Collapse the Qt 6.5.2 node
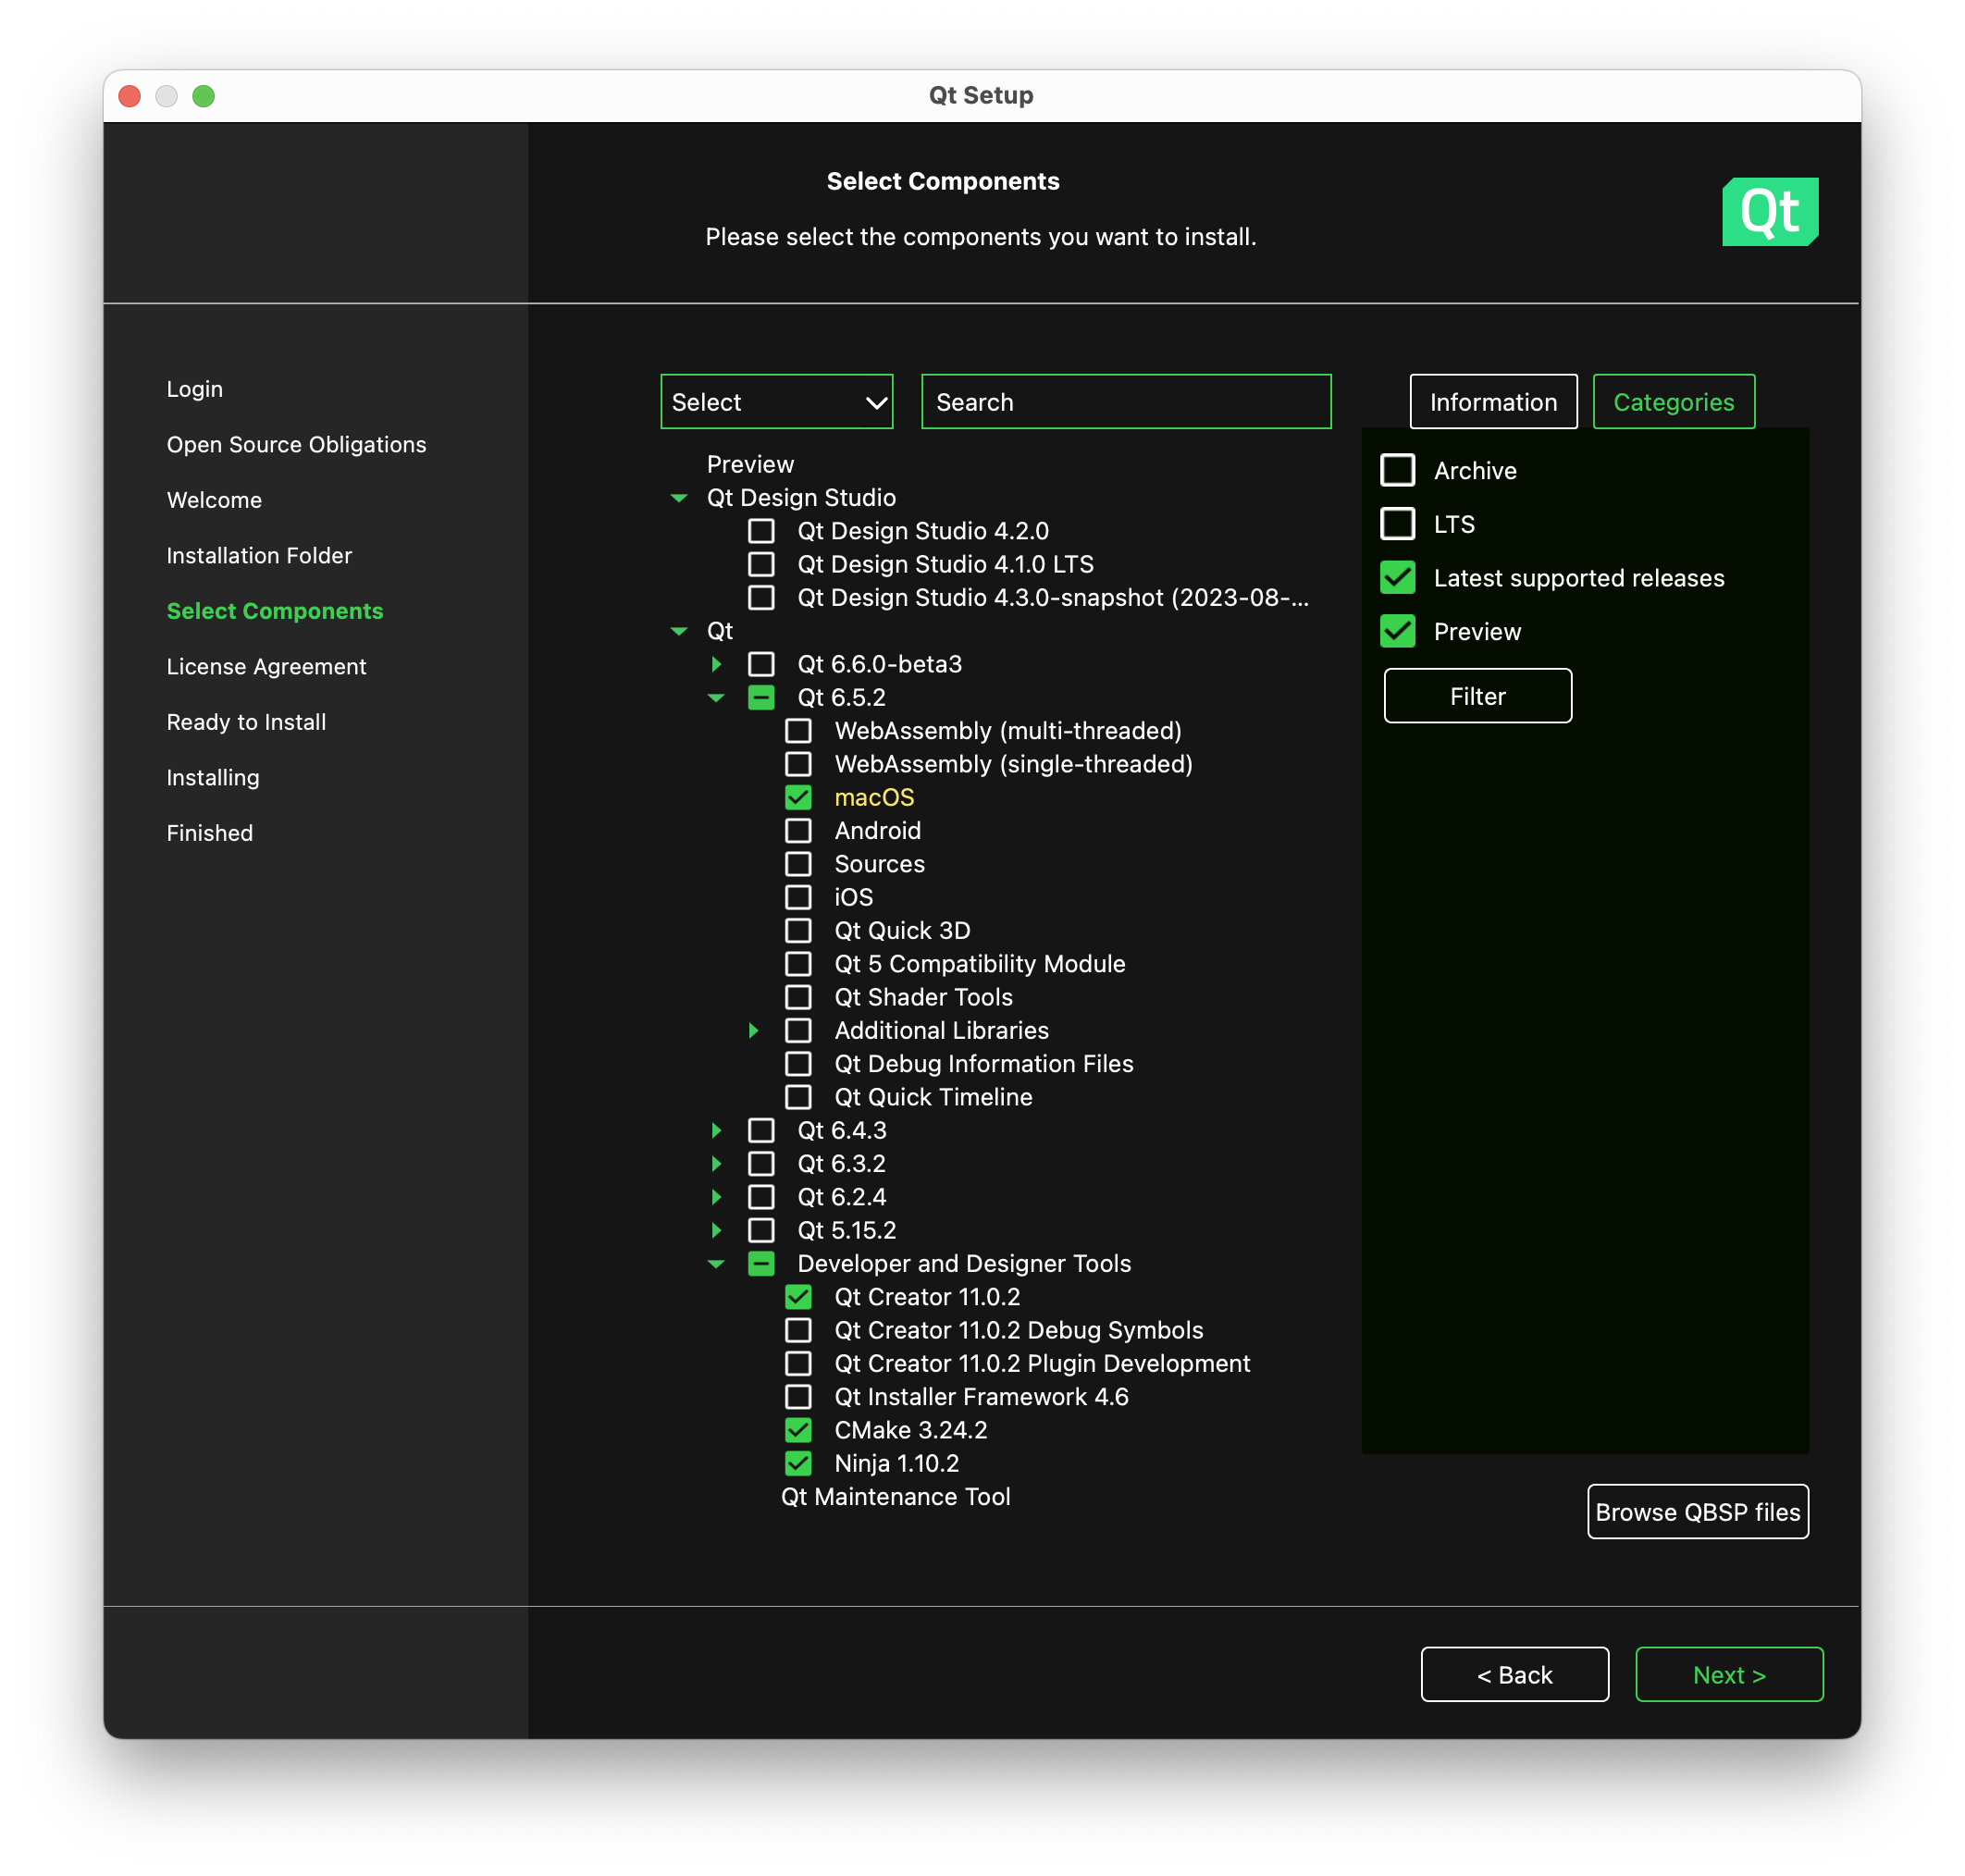 pyautogui.click(x=716, y=698)
